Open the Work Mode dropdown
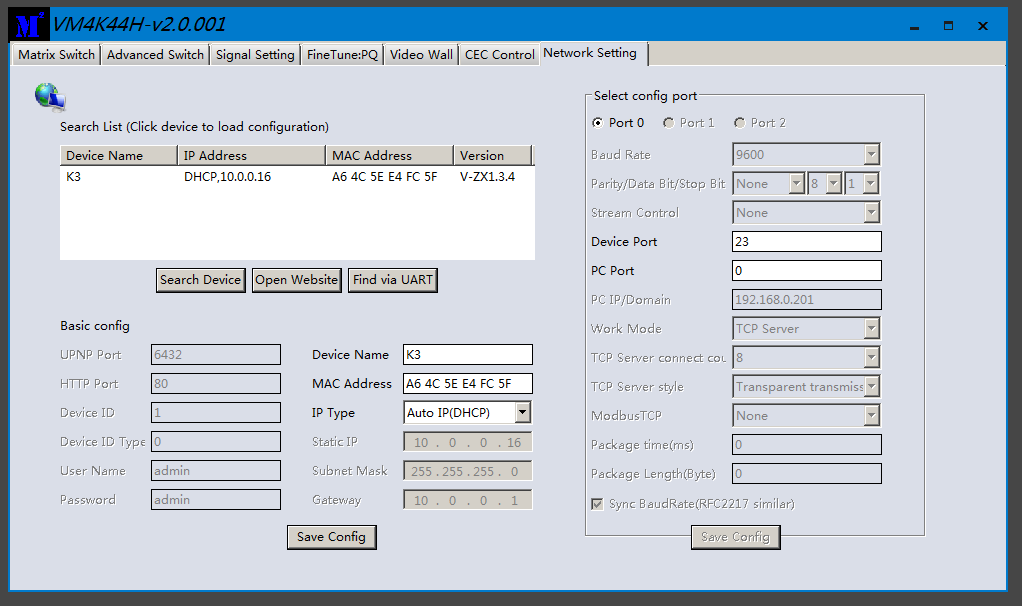This screenshot has width=1022, height=606. point(871,329)
